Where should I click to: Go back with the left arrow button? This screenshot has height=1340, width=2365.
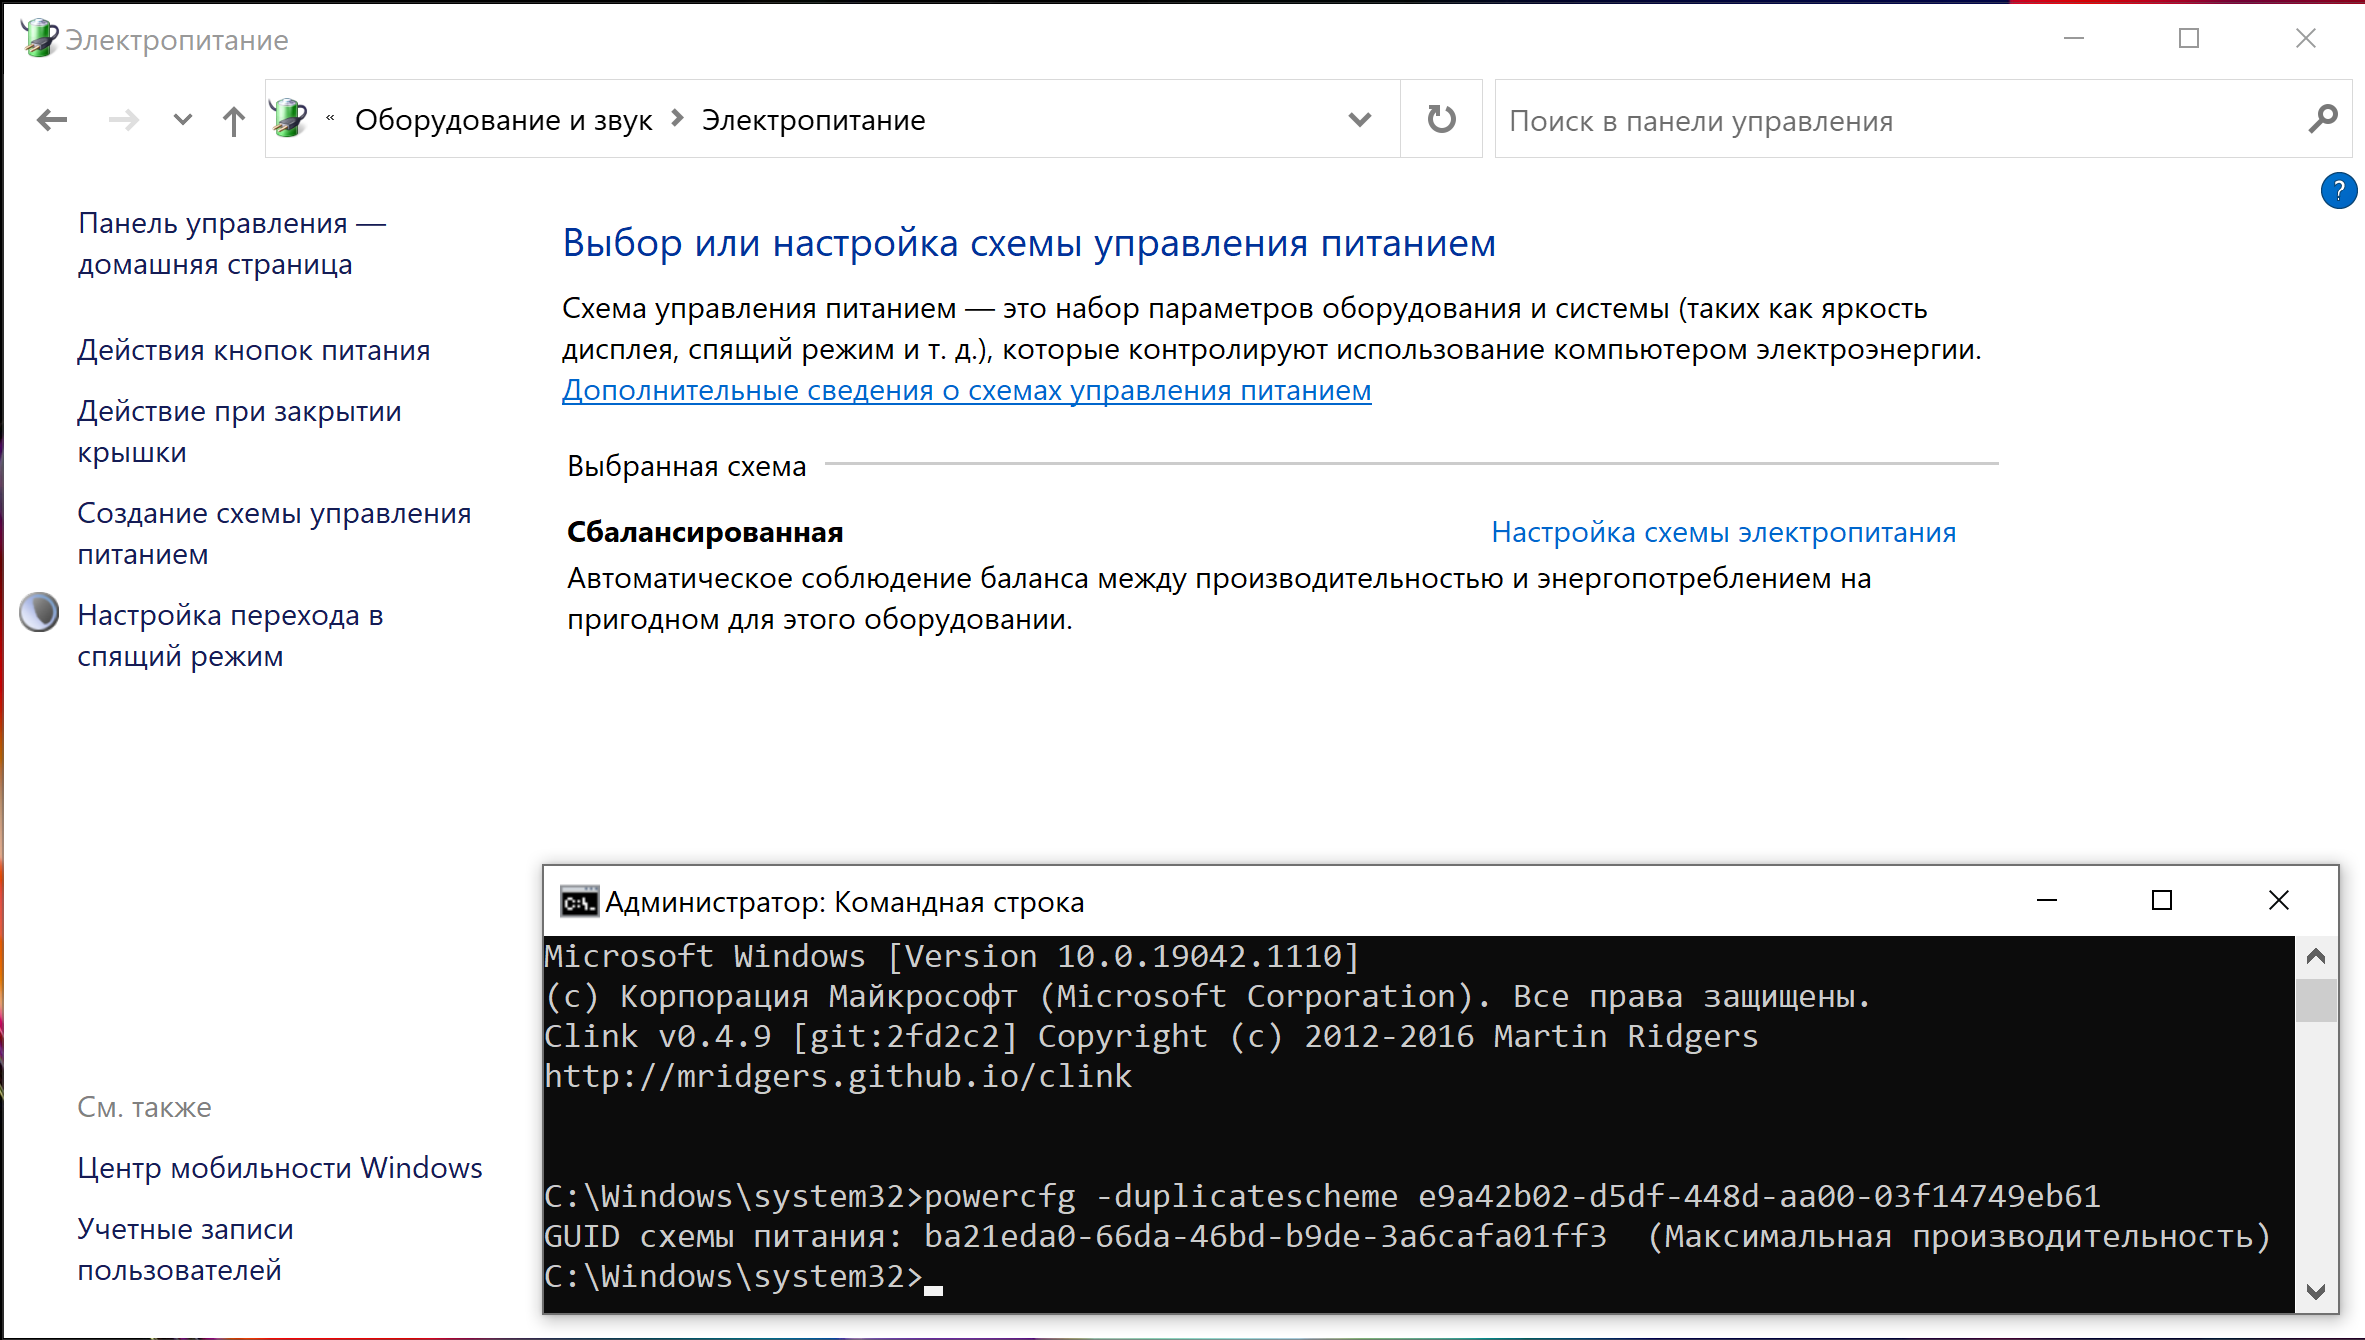52,120
